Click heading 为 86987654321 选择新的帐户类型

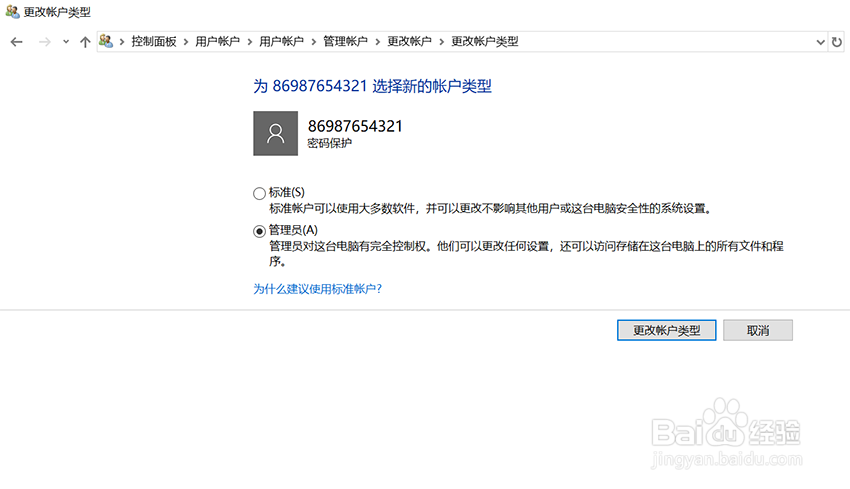click(x=372, y=86)
